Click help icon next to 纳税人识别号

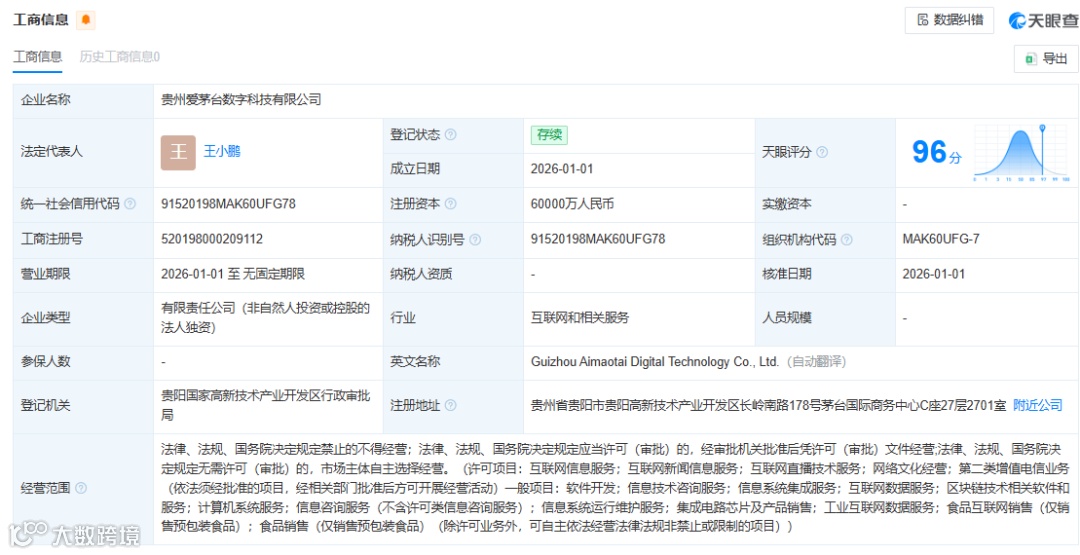tap(475, 240)
